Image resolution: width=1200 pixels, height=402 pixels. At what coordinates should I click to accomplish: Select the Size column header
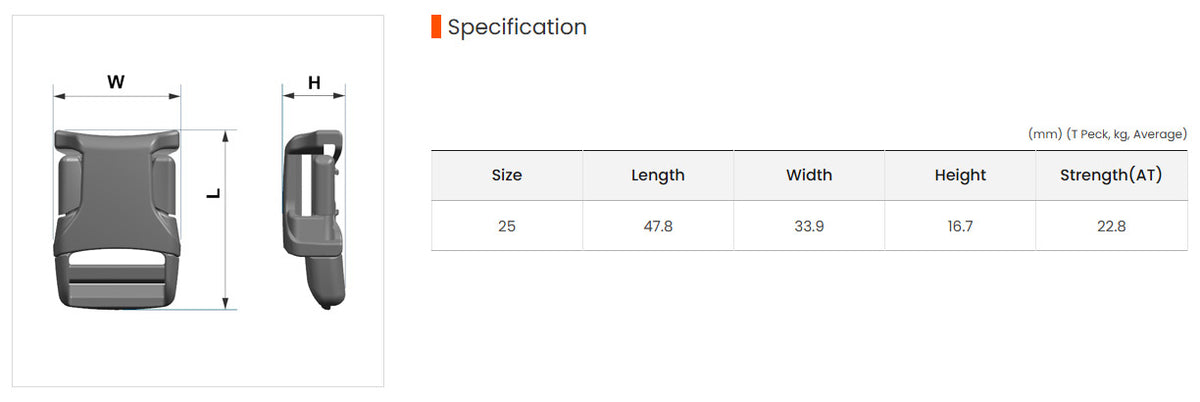[507, 175]
